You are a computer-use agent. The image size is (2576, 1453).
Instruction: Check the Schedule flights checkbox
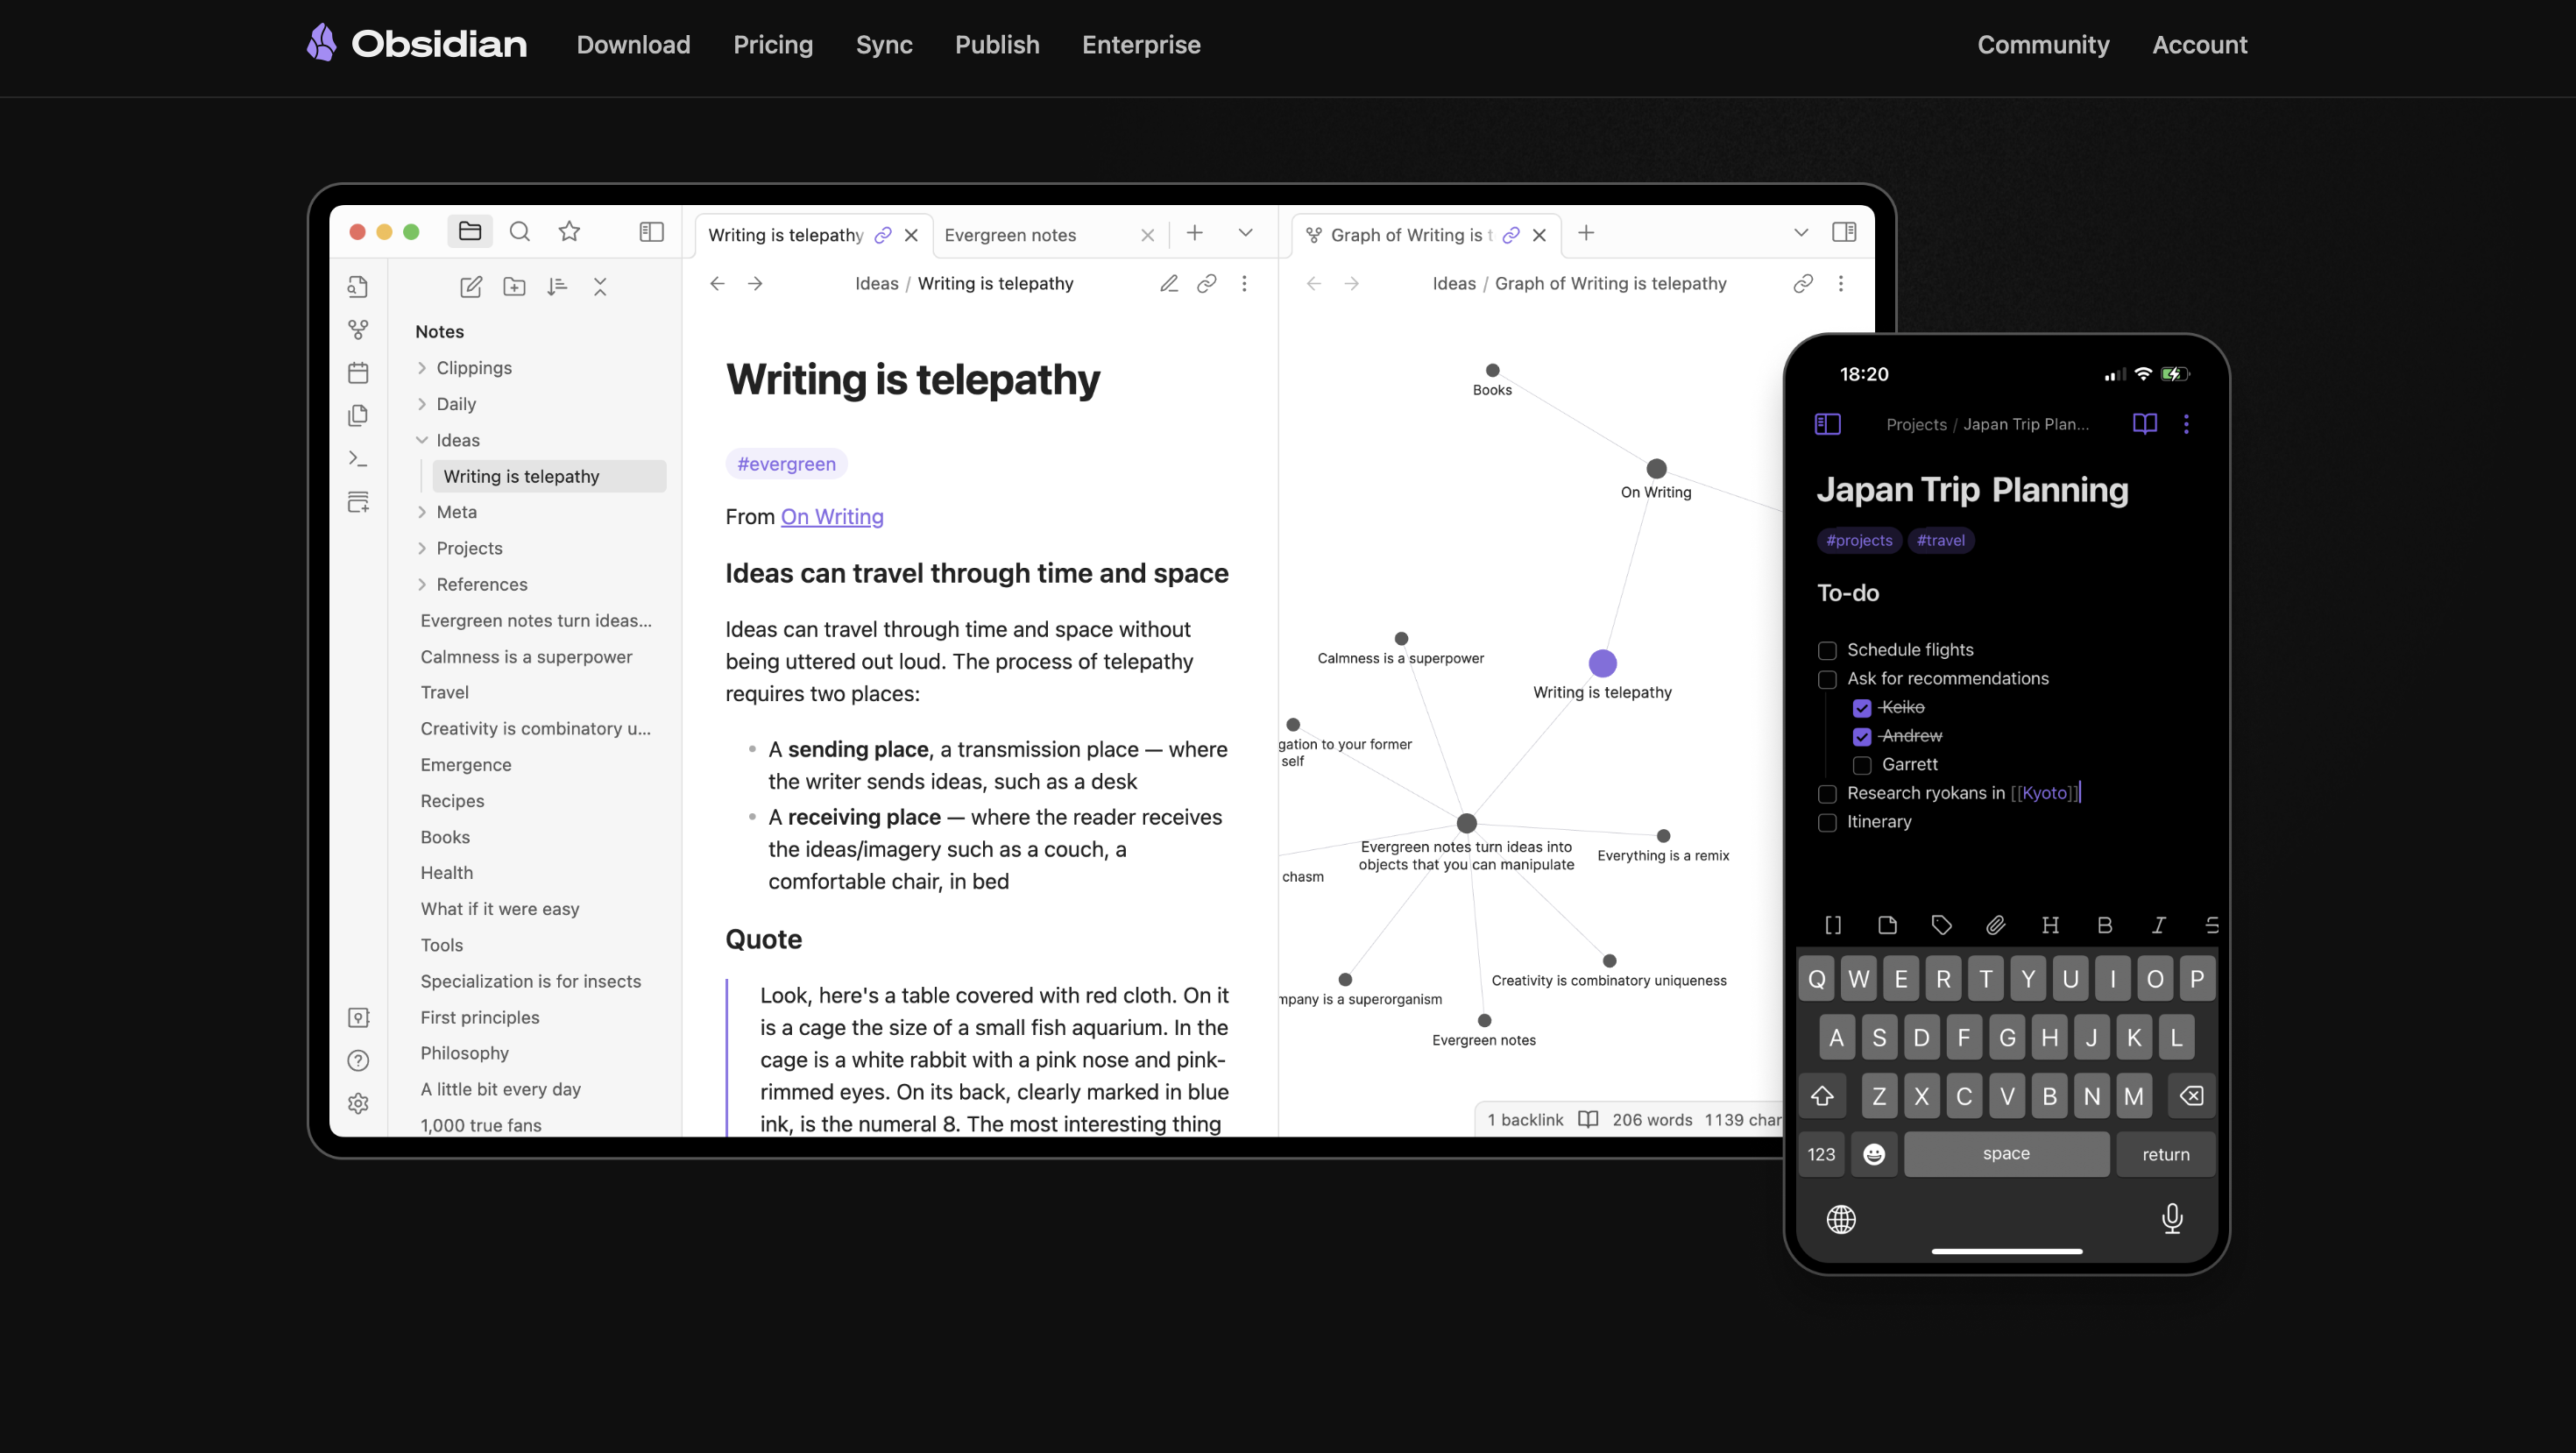coord(1827,650)
